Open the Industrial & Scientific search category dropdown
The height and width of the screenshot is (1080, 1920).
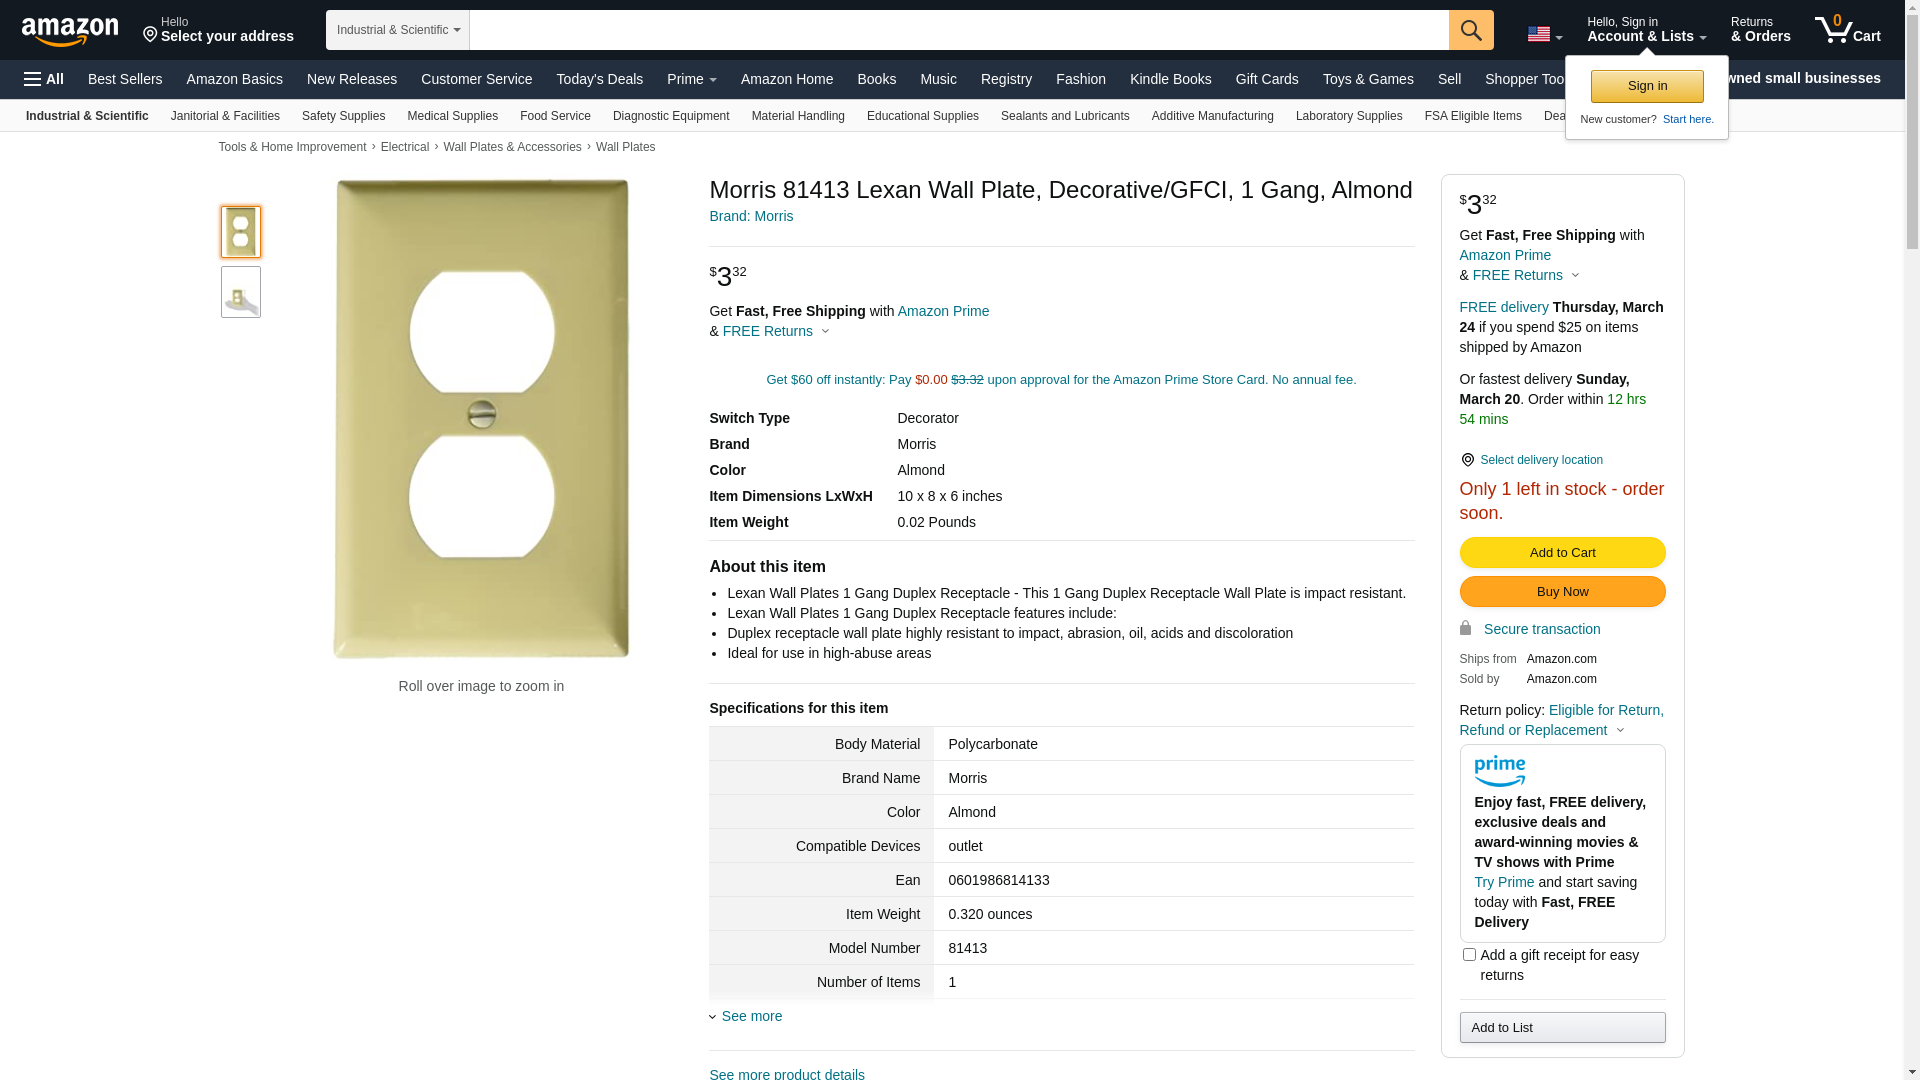point(397,30)
